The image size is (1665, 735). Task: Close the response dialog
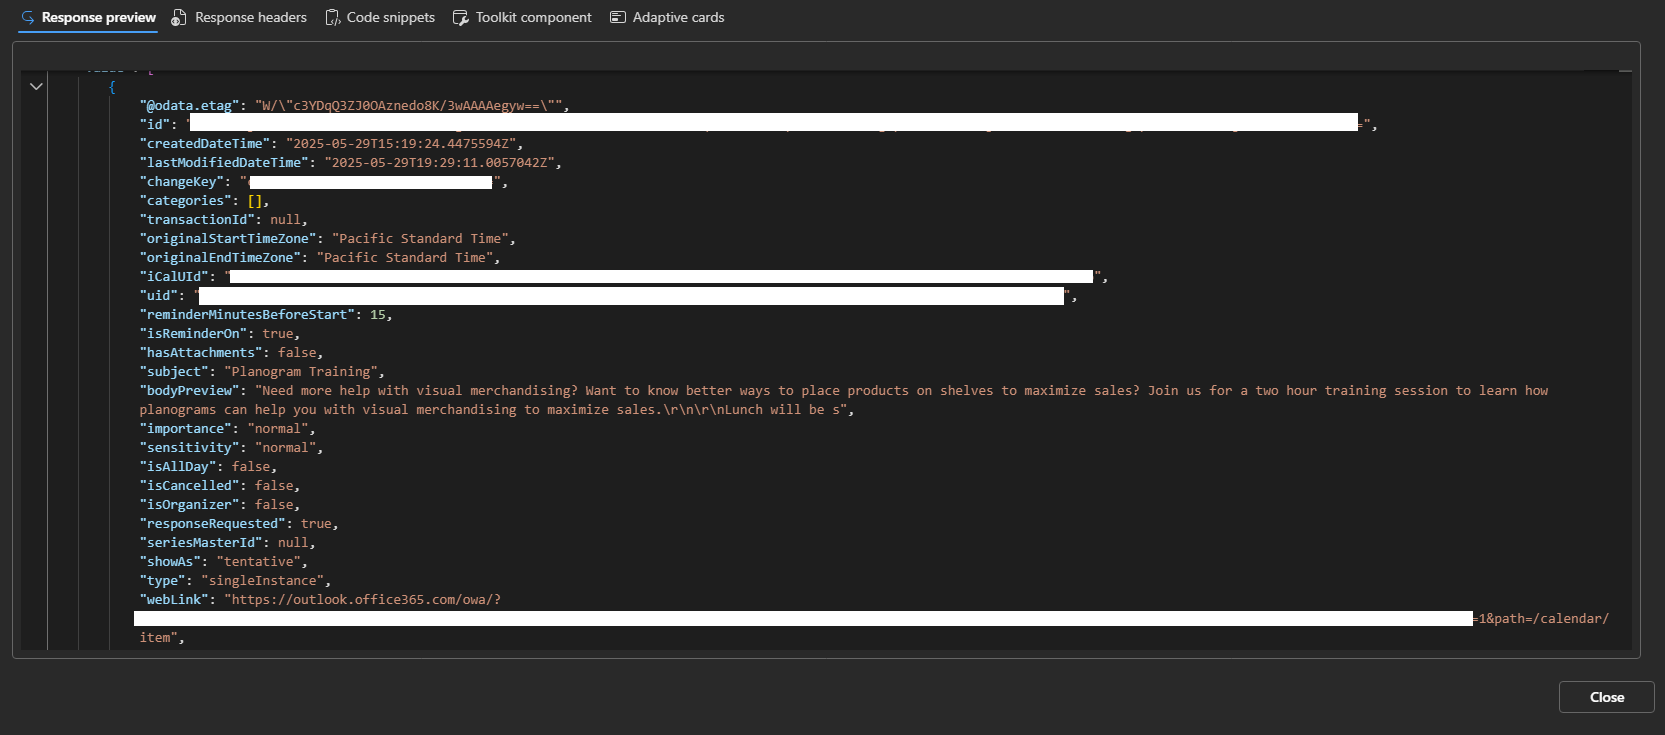point(1606,697)
